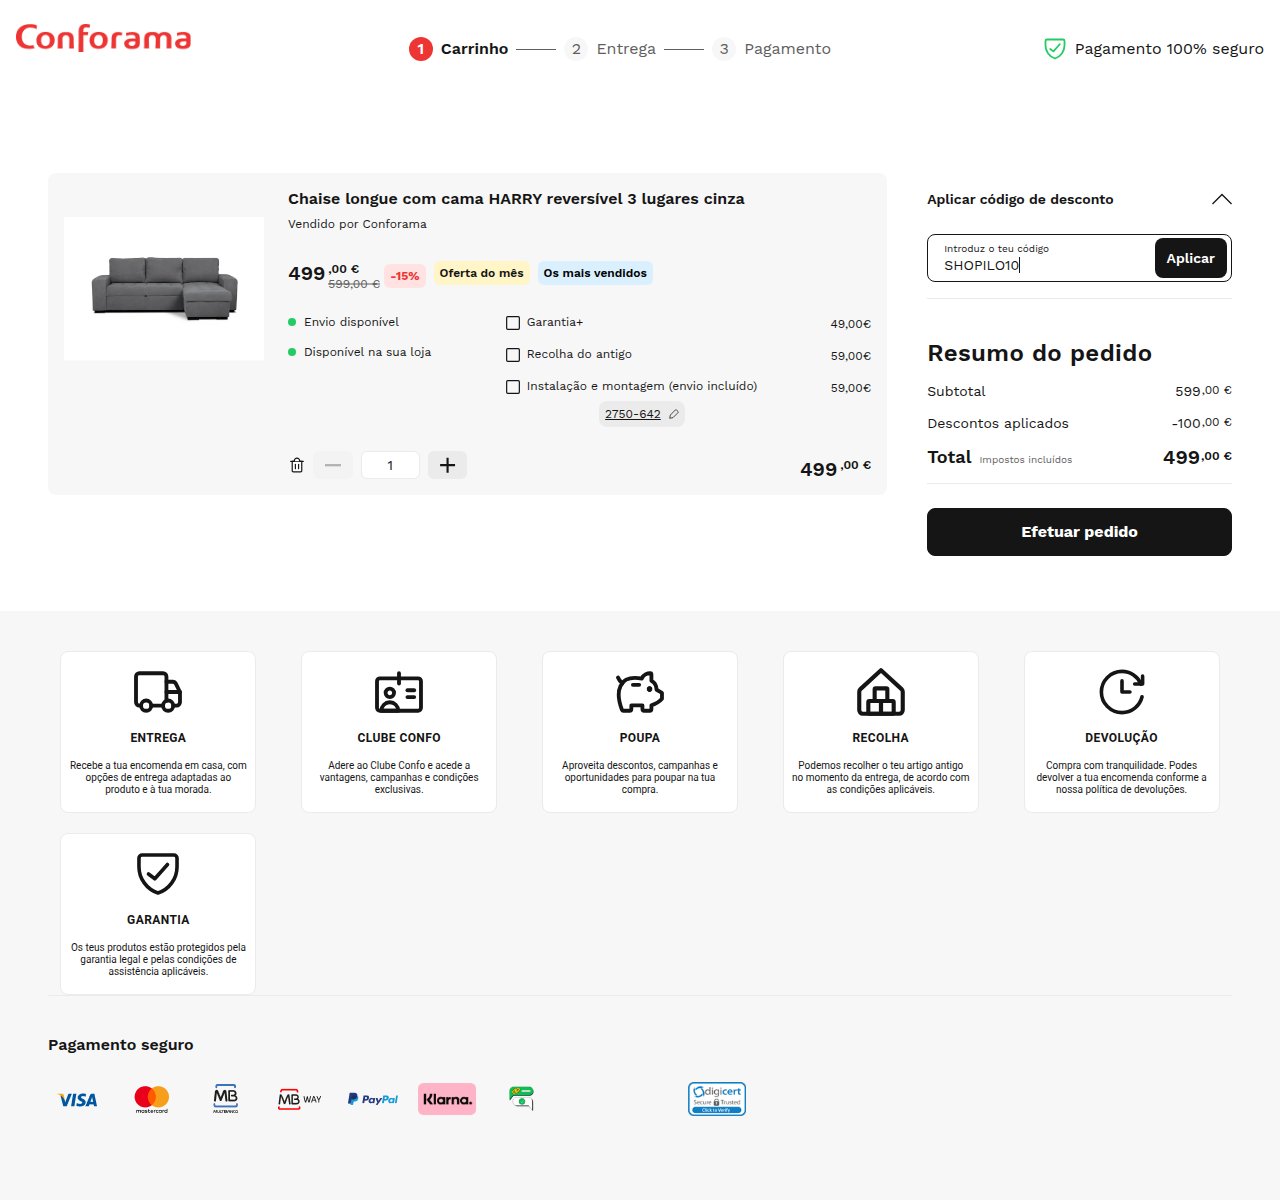
Task: Open postal code 2750-642 link
Action: pyautogui.click(x=633, y=414)
